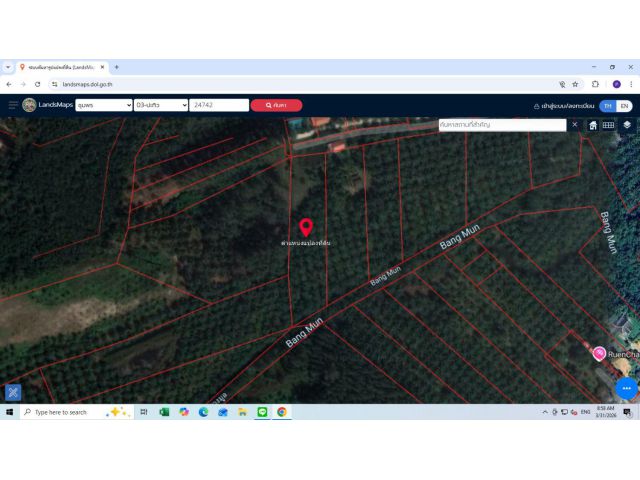
Task: Focus the parcel number field 24742
Action: coord(219,105)
